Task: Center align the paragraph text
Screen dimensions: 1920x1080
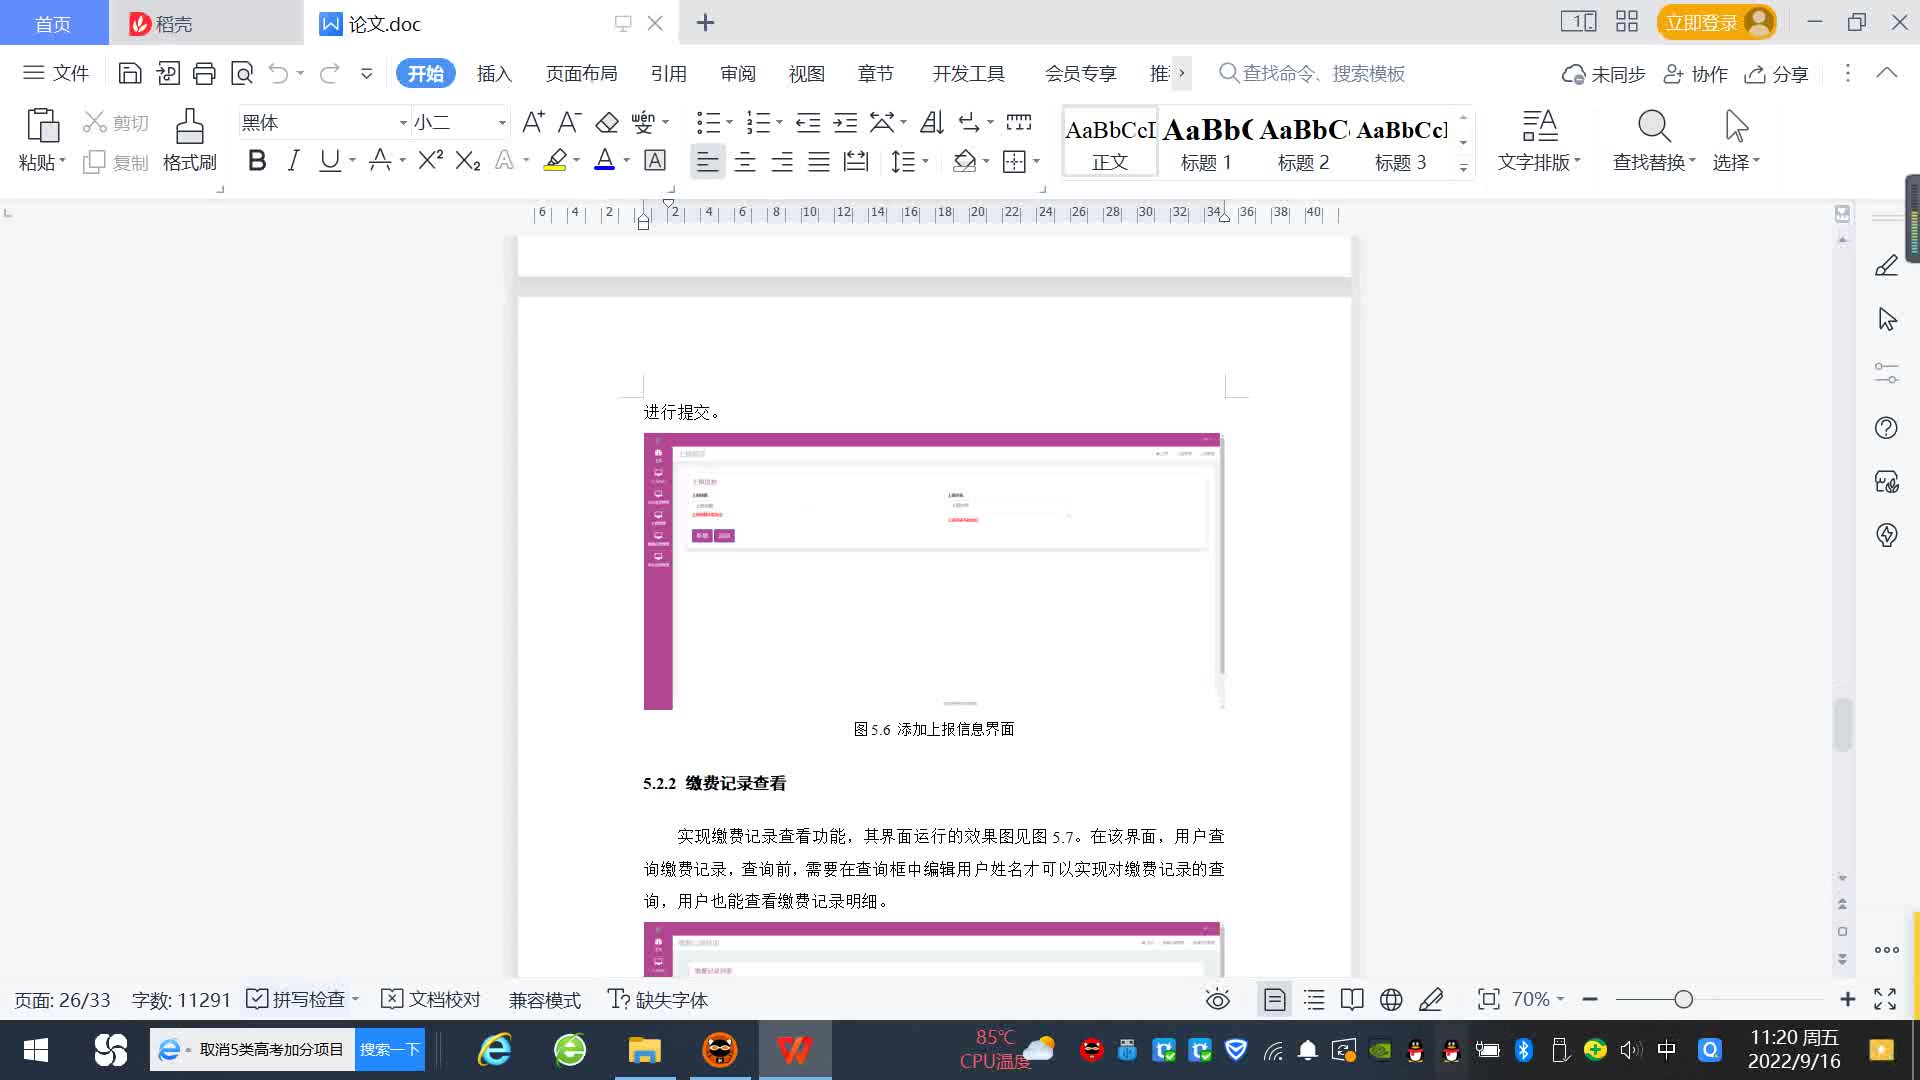Action: point(745,161)
